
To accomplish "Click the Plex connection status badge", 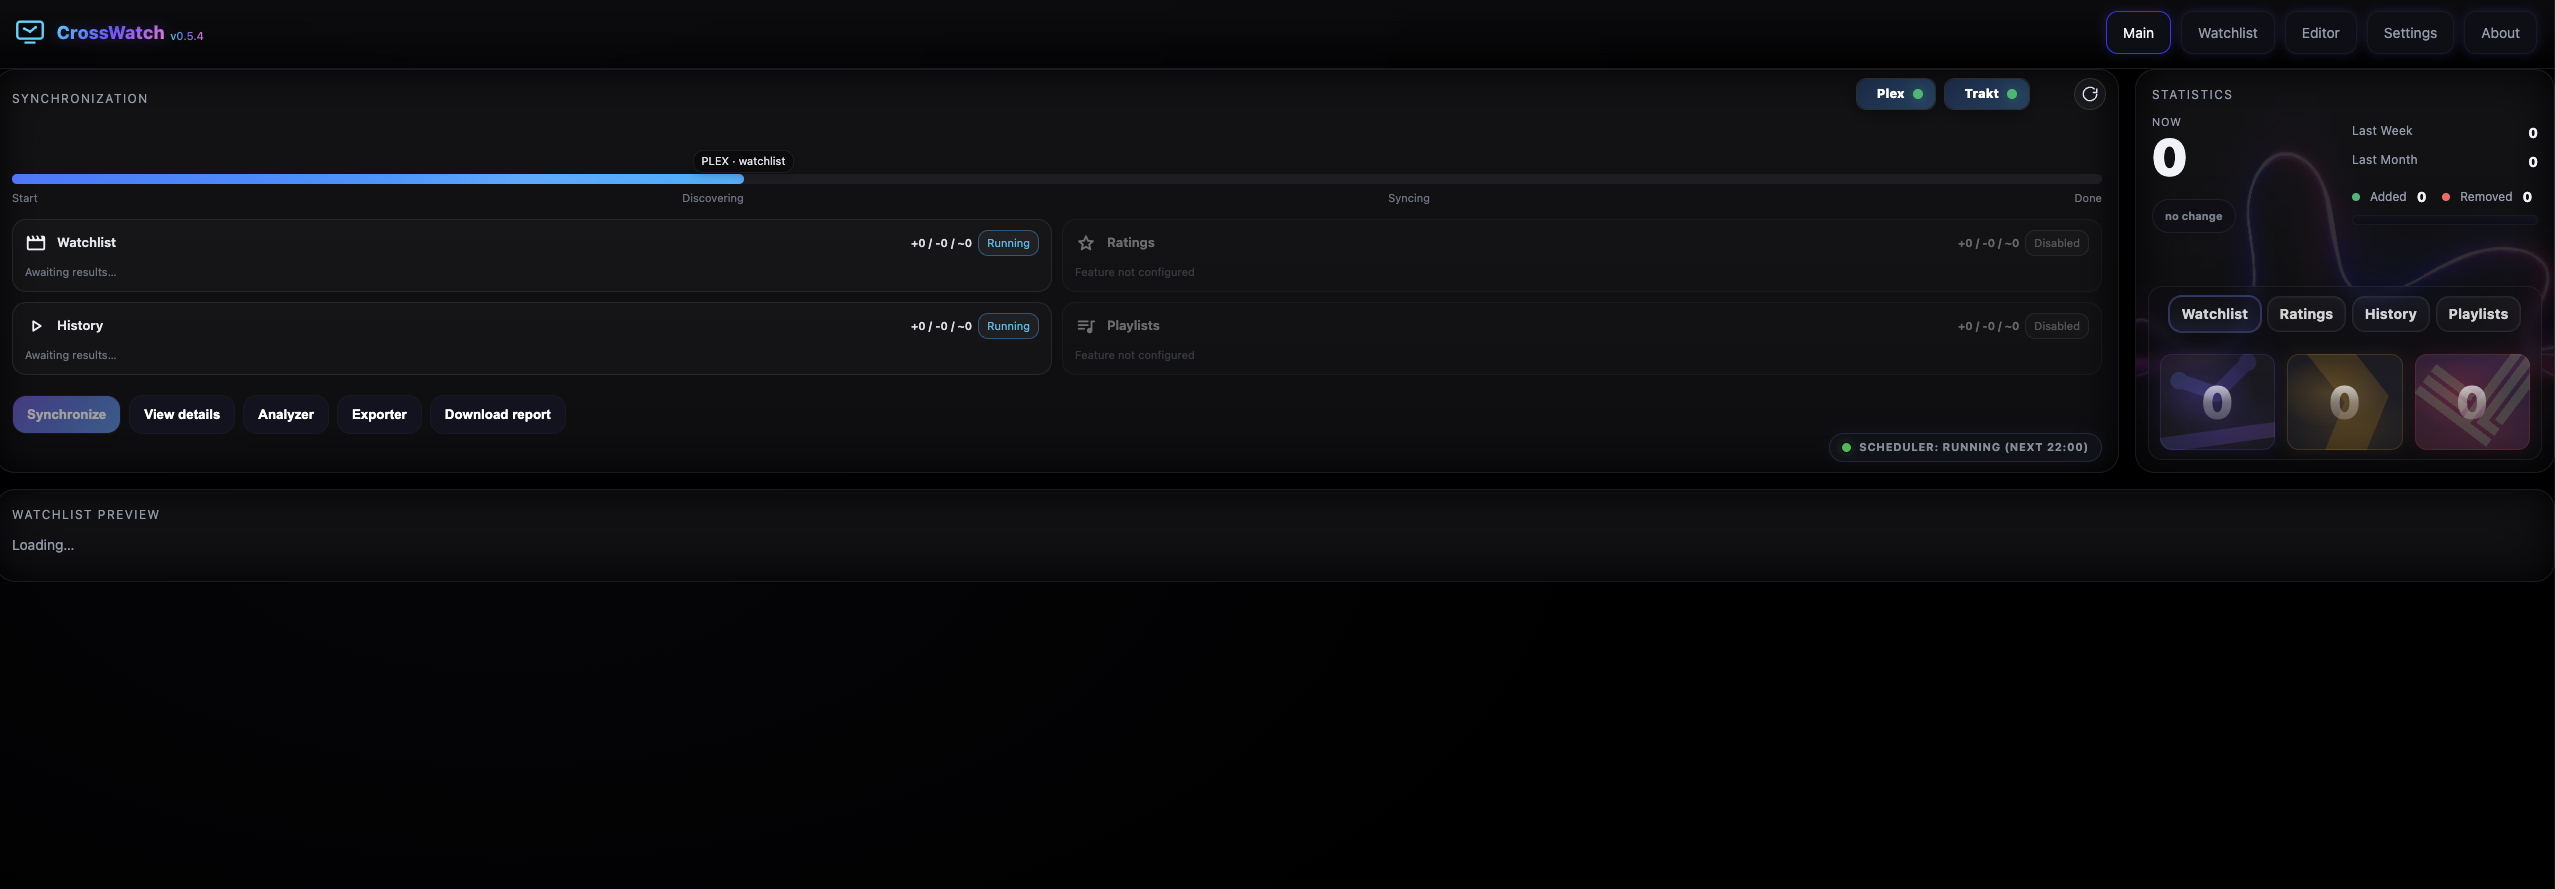I will coord(1895,94).
